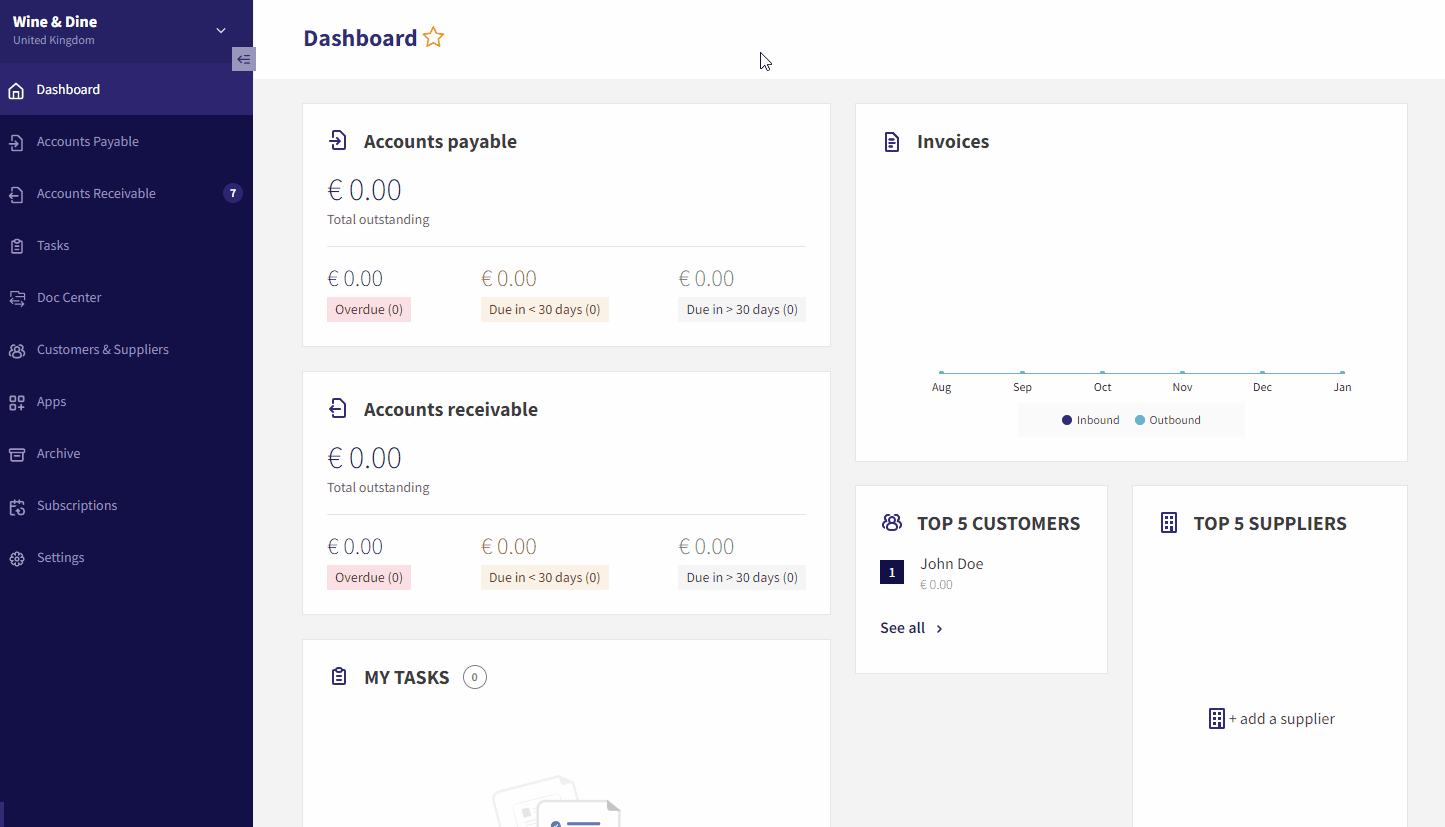Click the Doc Center sidebar icon
This screenshot has width=1445, height=827.
click(x=16, y=298)
